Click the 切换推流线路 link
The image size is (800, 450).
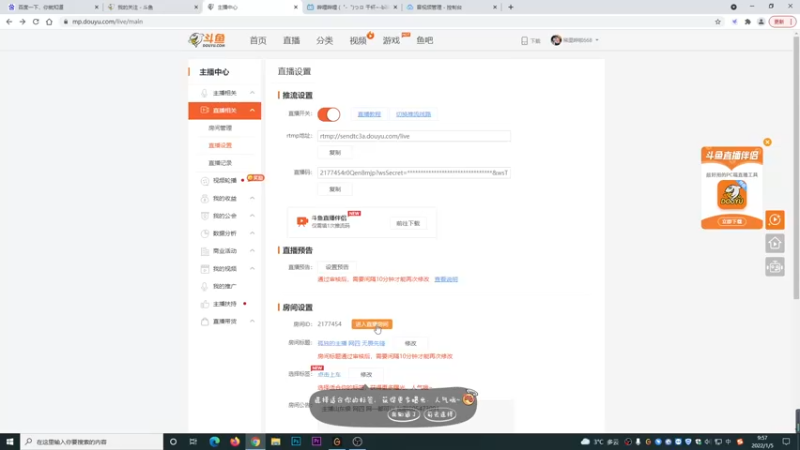point(413,114)
